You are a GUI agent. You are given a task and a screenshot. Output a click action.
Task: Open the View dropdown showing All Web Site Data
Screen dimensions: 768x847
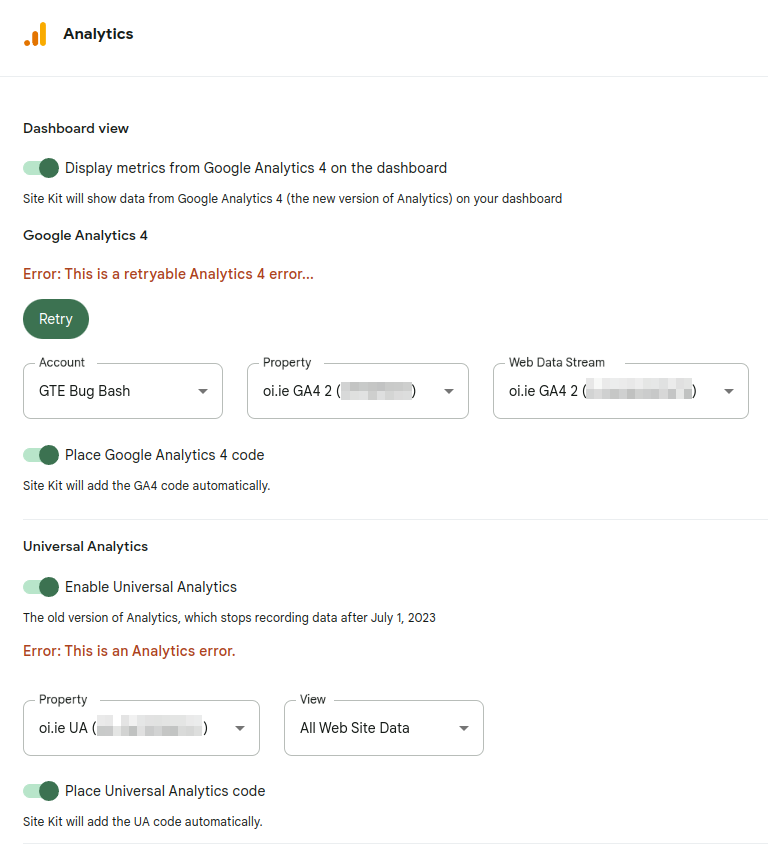tap(383, 728)
